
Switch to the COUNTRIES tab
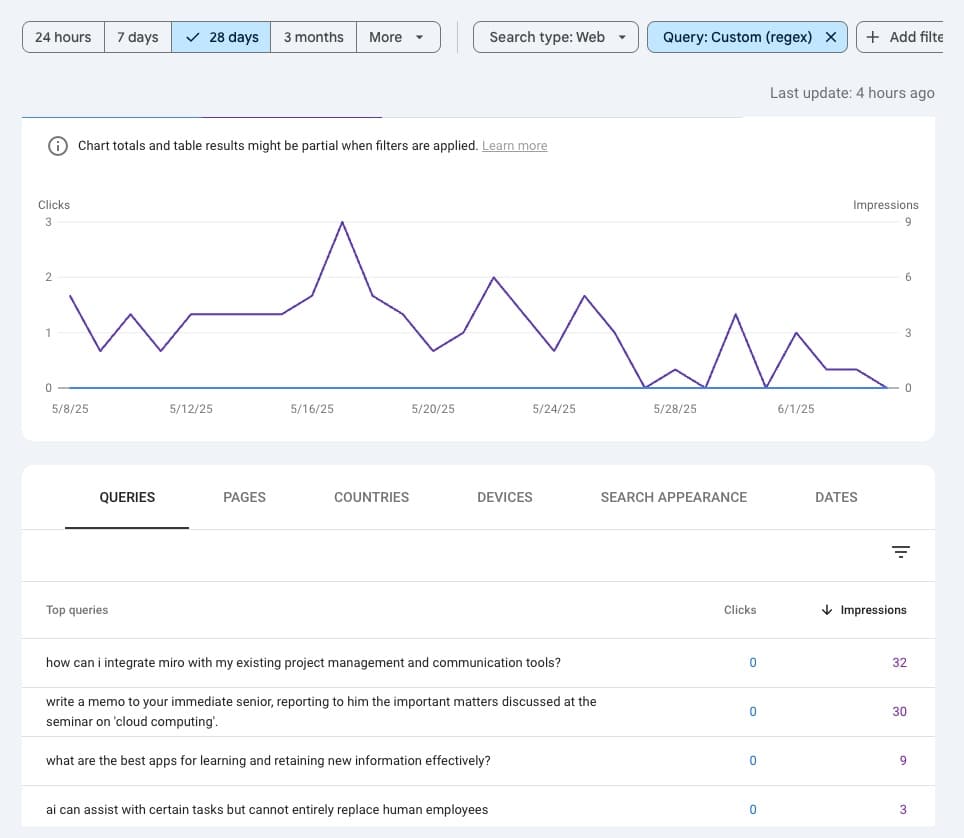point(371,497)
